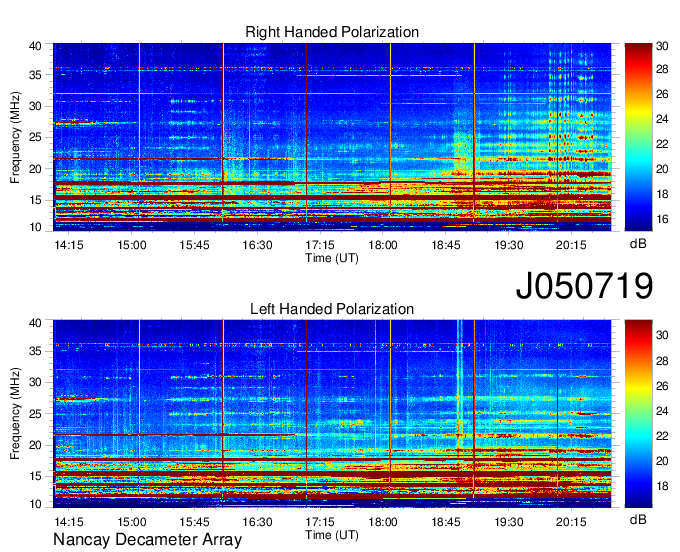Image resolution: width=680 pixels, height=552 pixels.
Task: Click the "dB" label below the upper colorbar
Action: click(x=638, y=244)
